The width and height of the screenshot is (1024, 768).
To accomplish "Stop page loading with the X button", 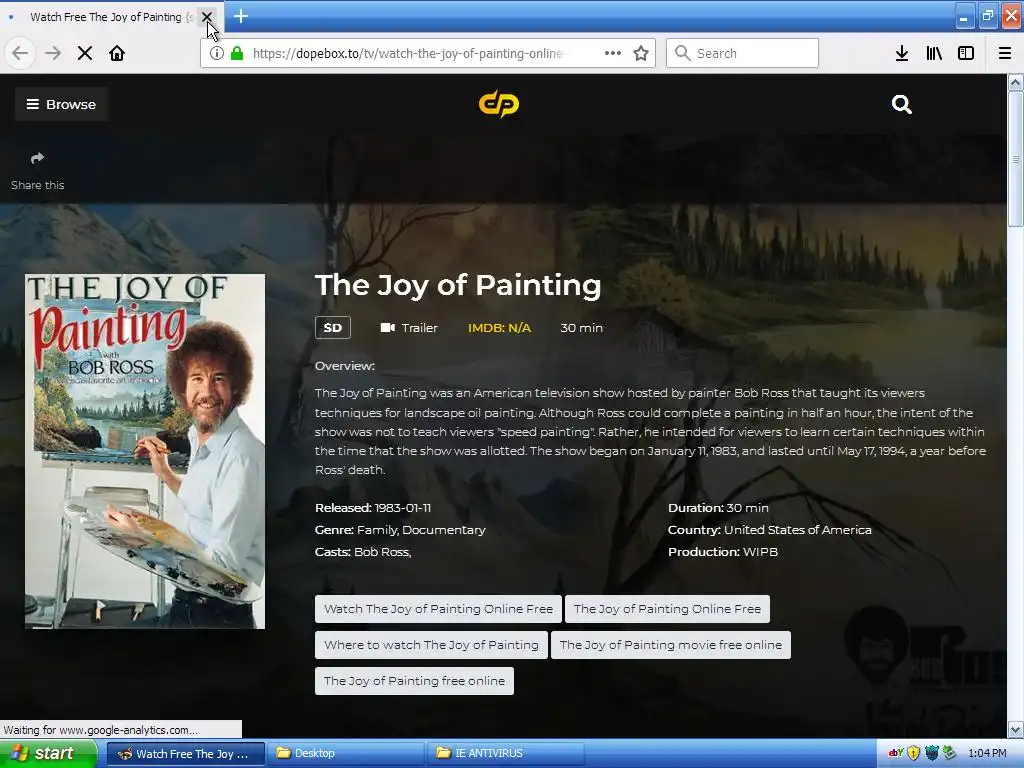I will 84,53.
